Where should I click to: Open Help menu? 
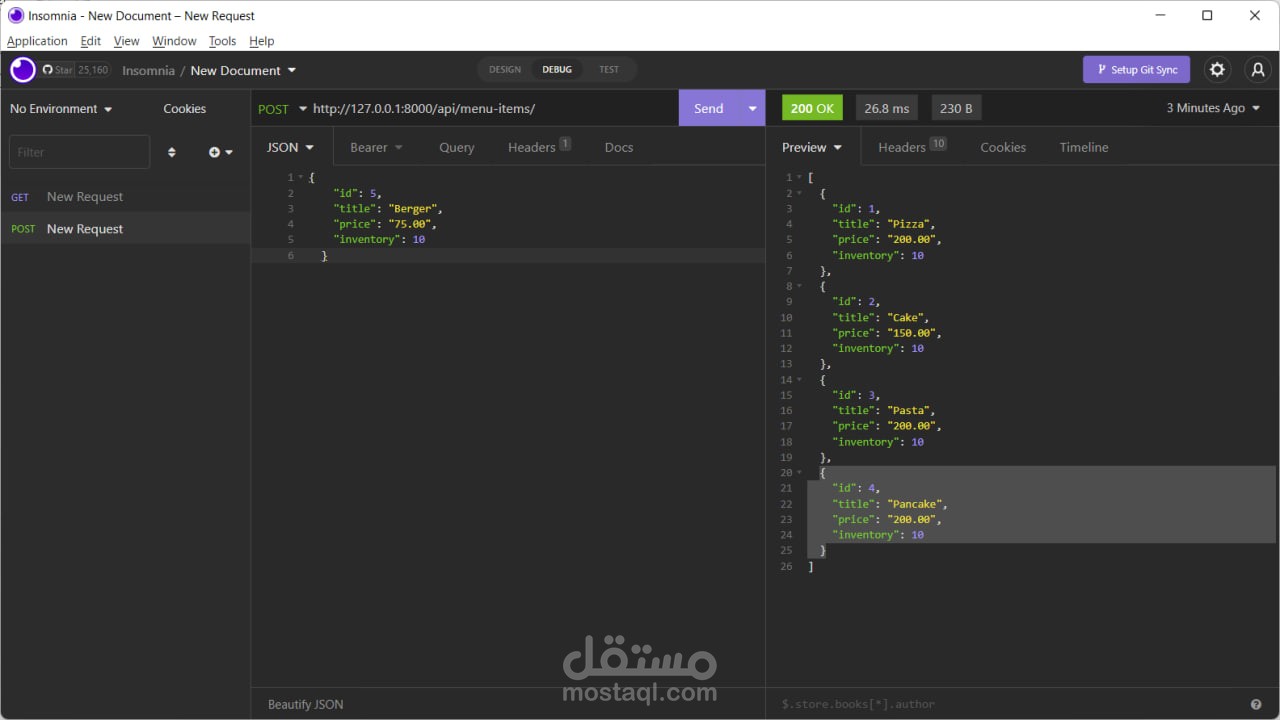click(262, 41)
